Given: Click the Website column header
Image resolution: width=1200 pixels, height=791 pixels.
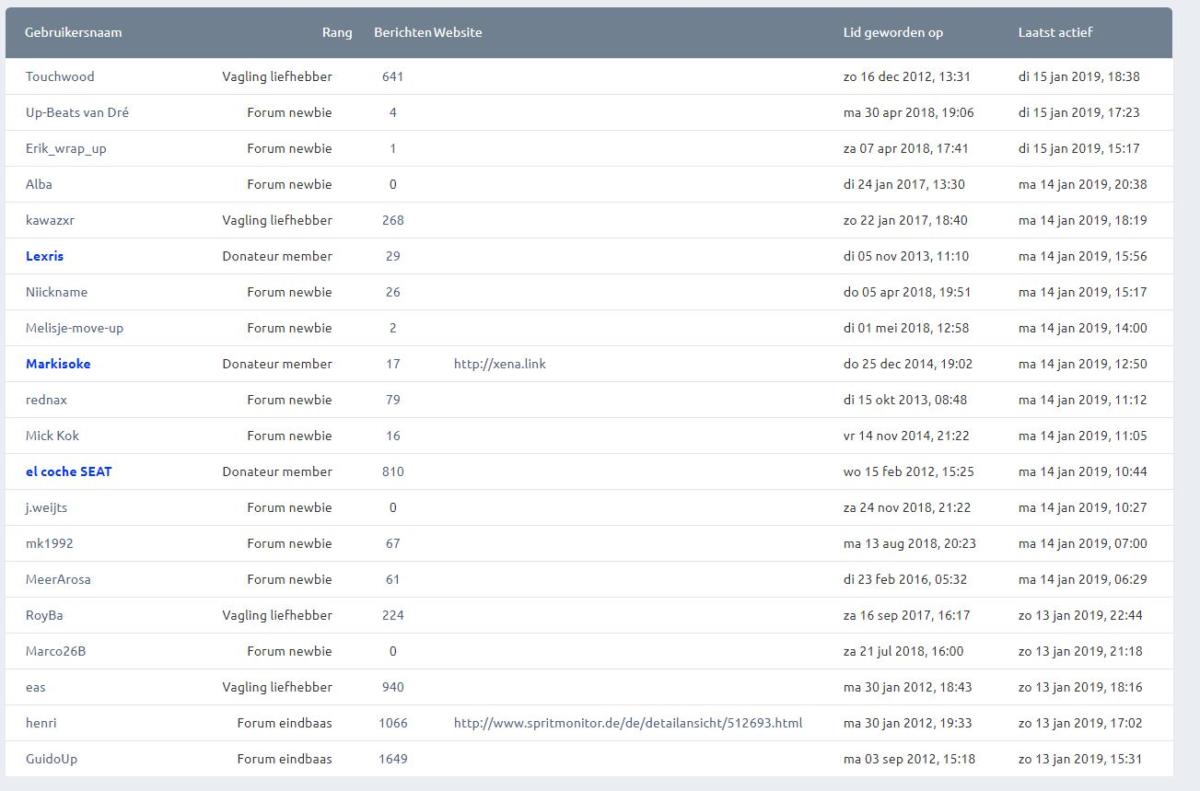Looking at the screenshot, I should pyautogui.click(x=458, y=33).
